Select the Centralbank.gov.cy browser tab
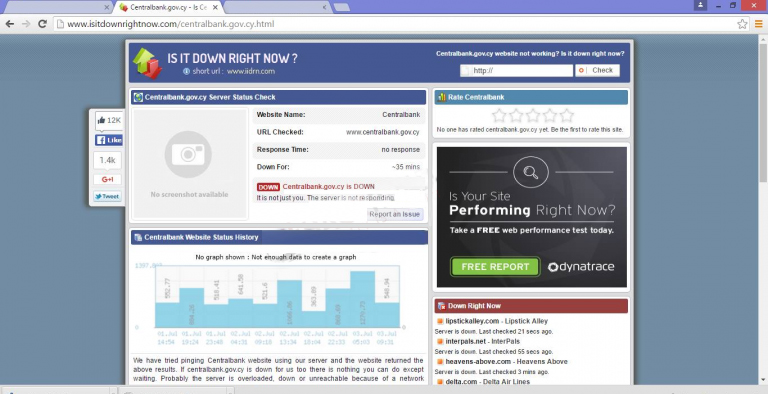The width and height of the screenshot is (768, 394). 169,7
